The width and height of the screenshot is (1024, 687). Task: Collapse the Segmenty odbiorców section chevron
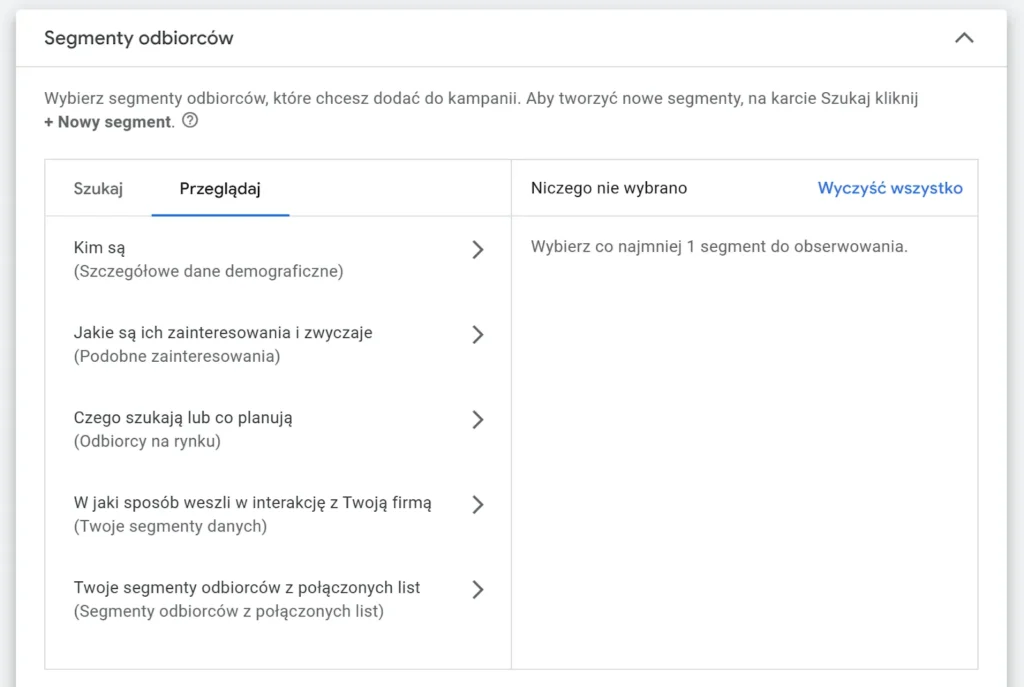[964, 38]
